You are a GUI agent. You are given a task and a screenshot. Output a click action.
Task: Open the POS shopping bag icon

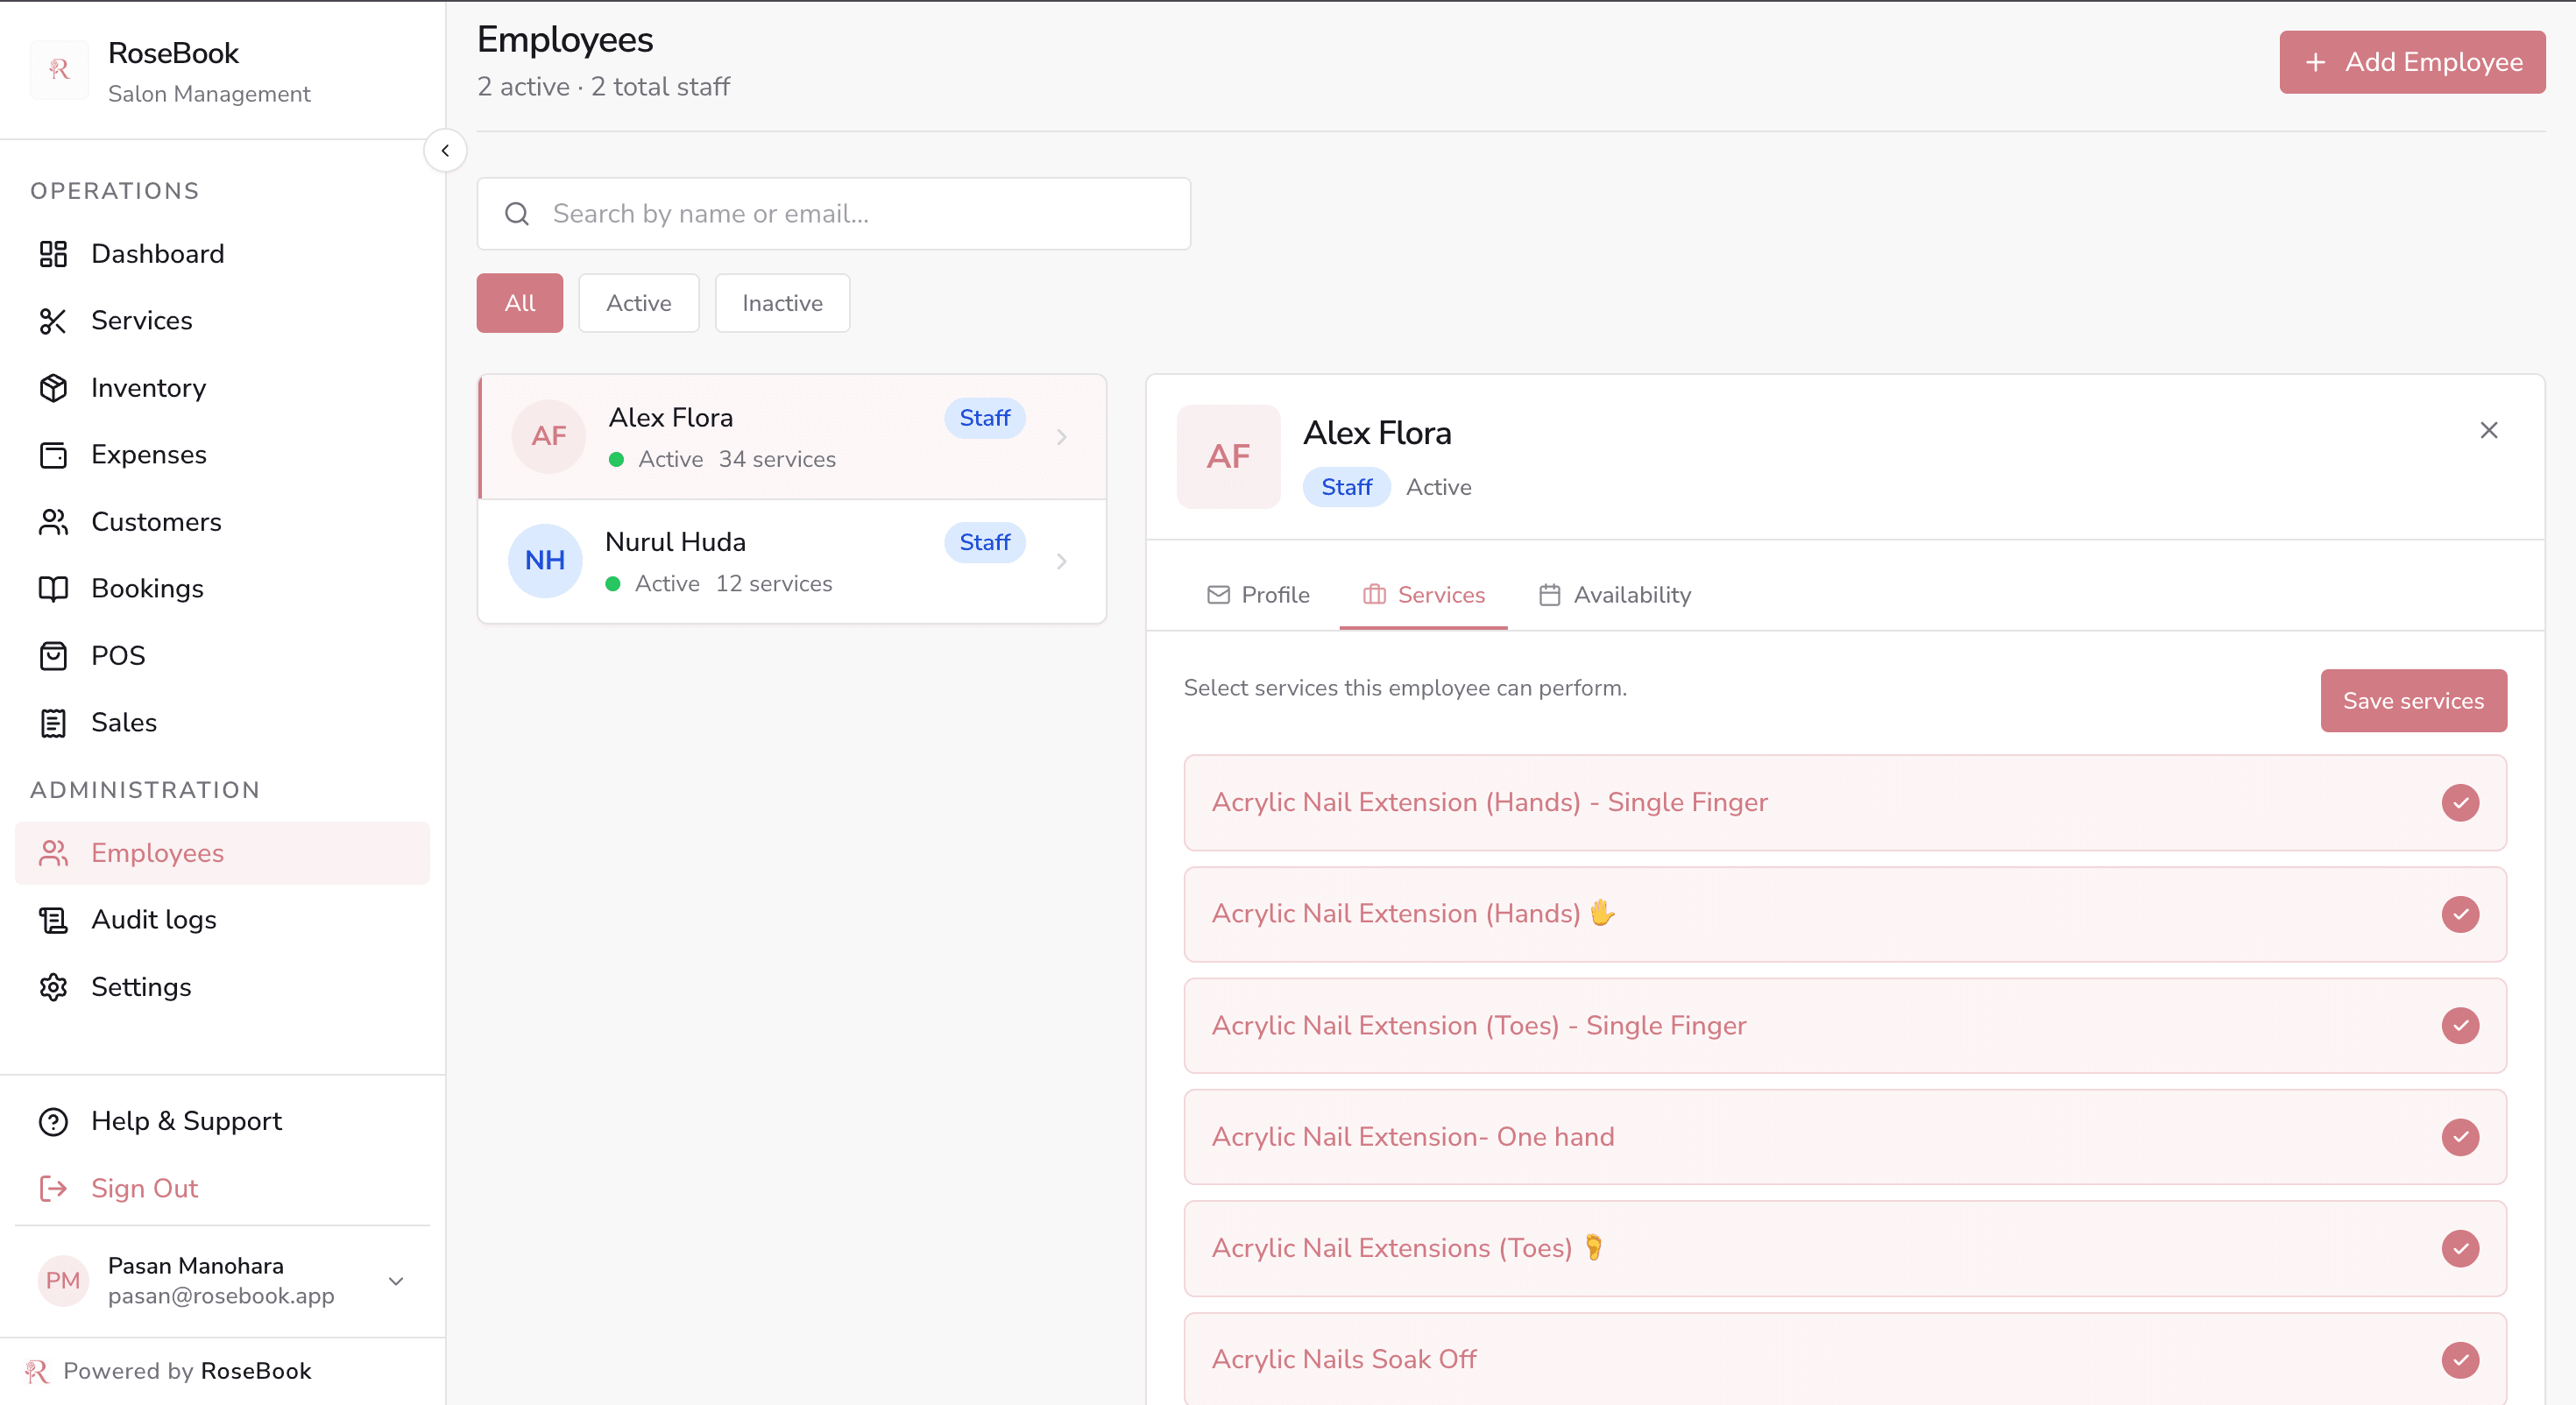point(53,656)
